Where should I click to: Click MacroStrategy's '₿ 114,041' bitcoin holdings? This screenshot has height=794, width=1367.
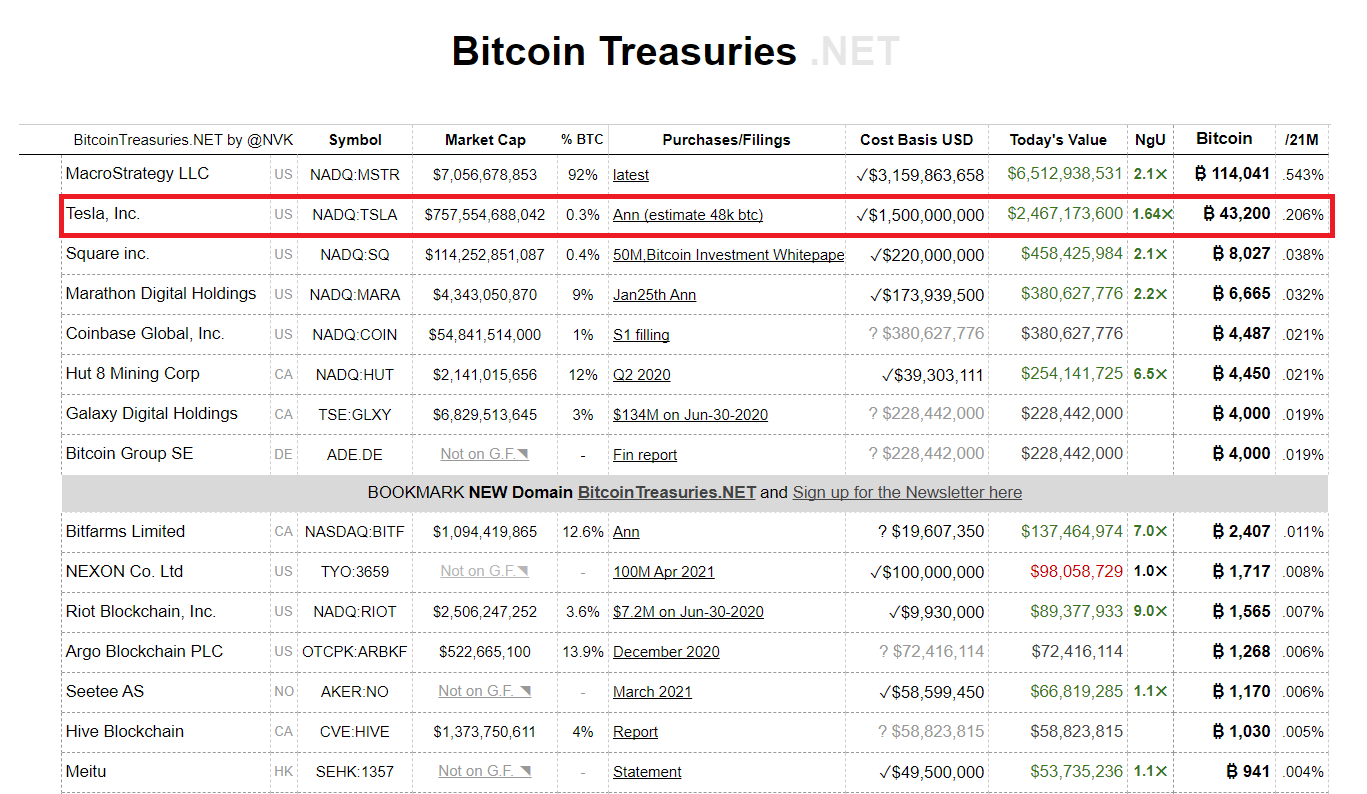1233,174
